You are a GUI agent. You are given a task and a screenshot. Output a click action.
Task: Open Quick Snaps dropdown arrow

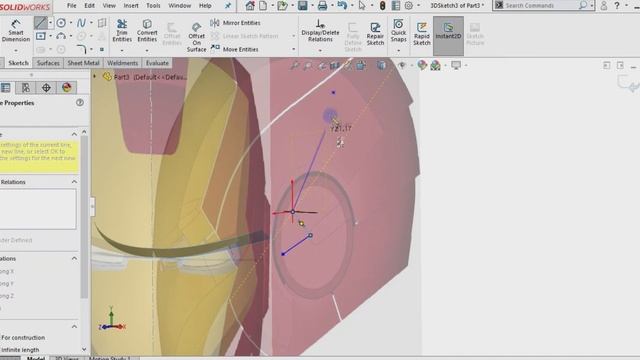(x=398, y=51)
